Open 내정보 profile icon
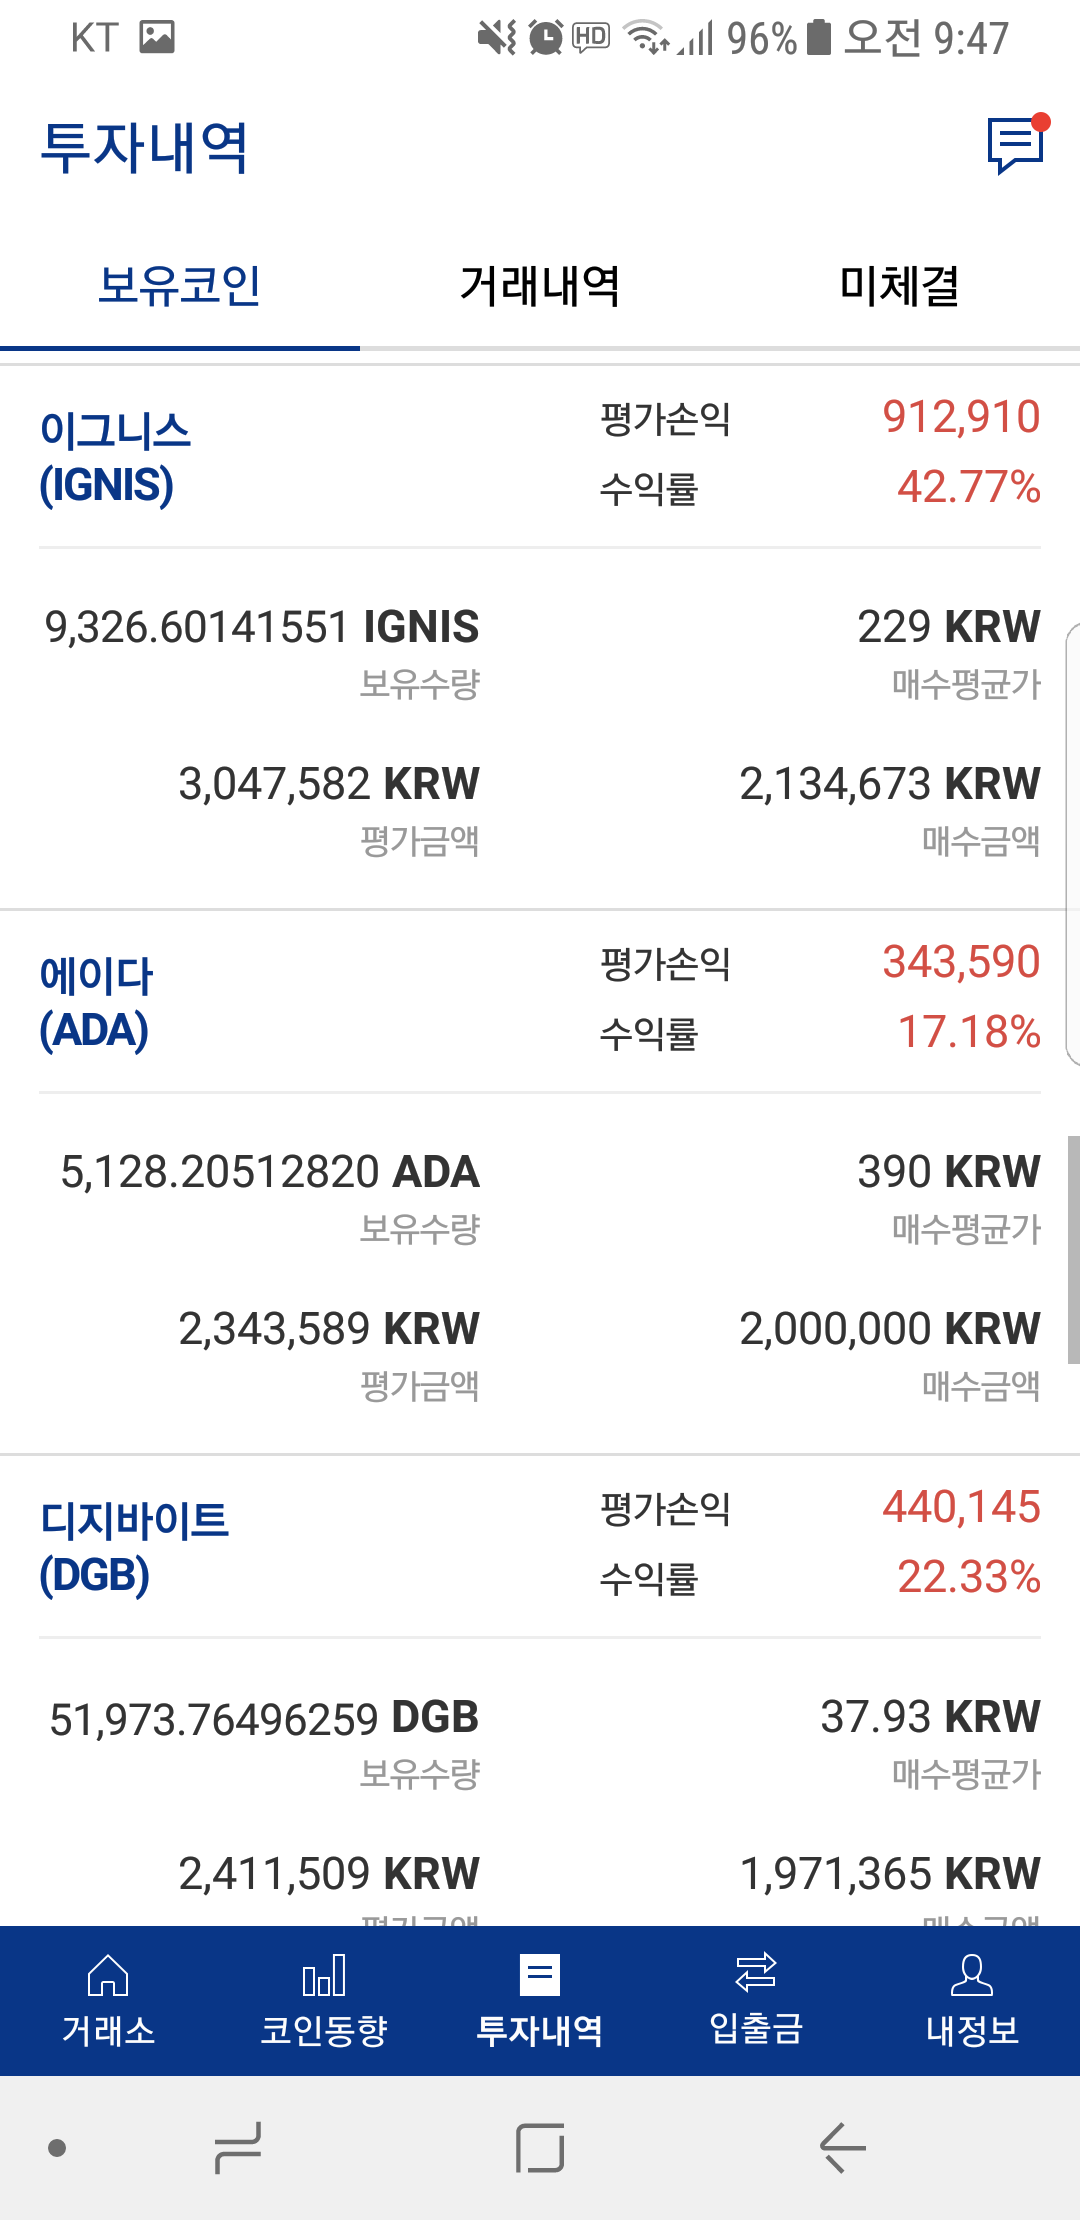 (x=971, y=1975)
